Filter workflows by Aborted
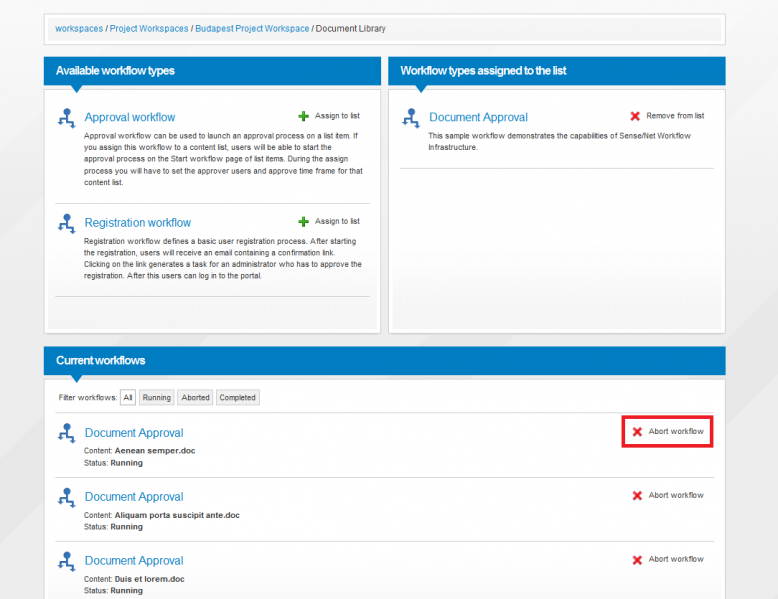 (195, 398)
